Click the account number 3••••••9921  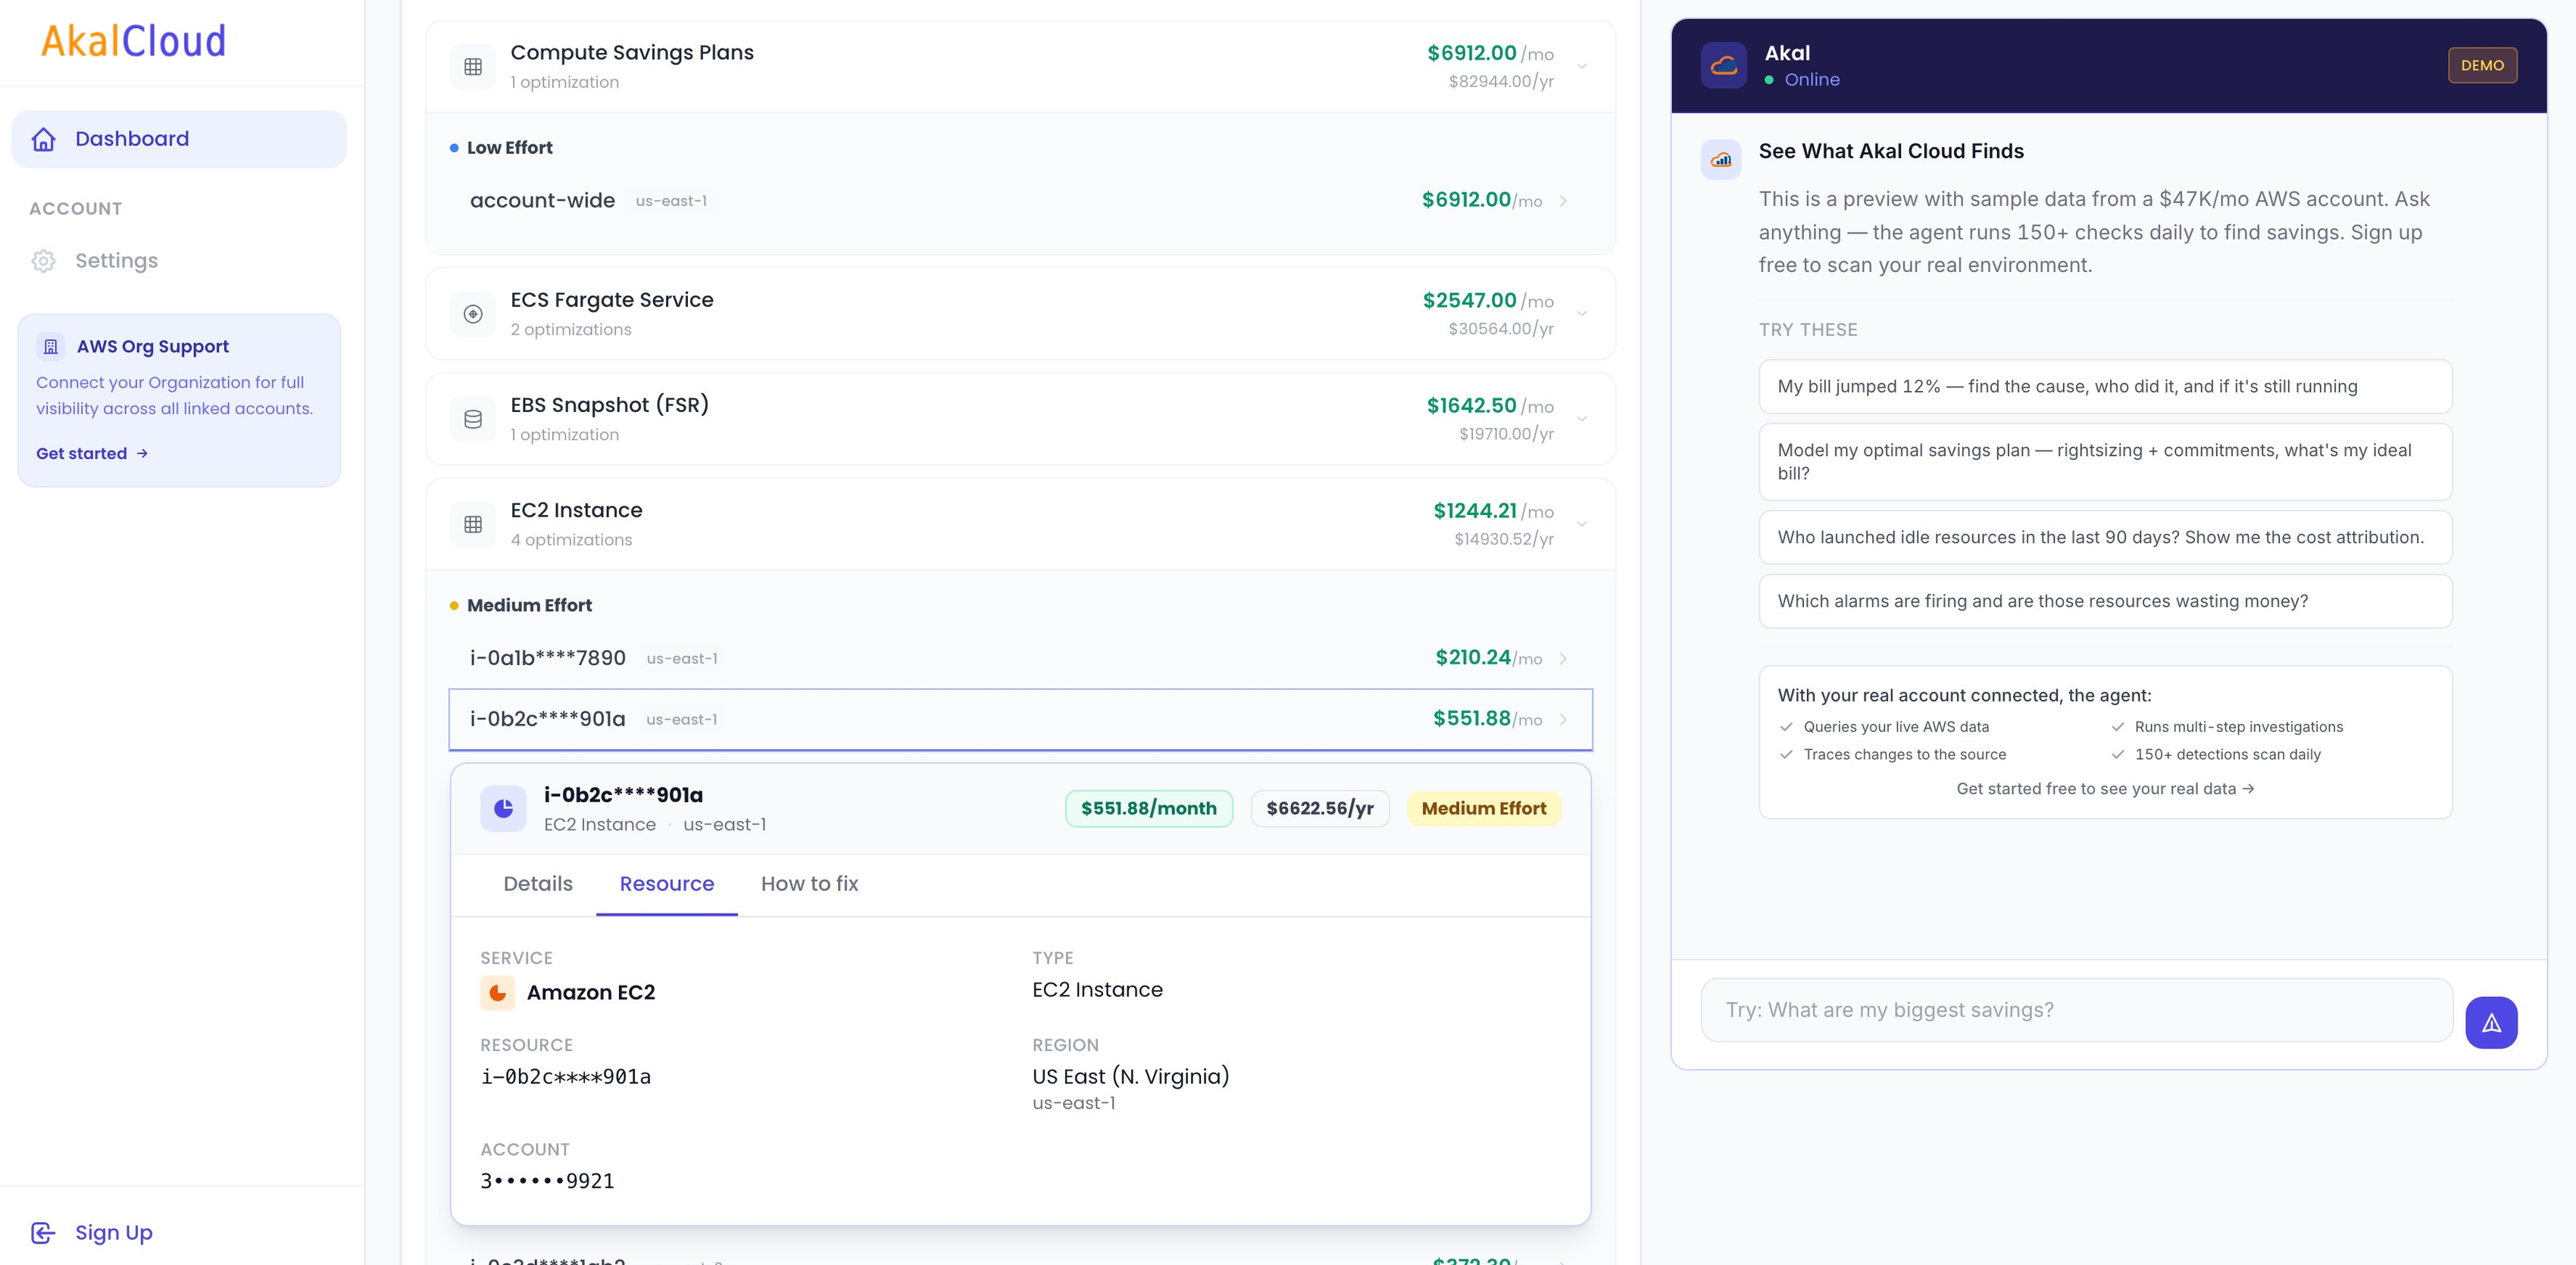click(x=547, y=1181)
